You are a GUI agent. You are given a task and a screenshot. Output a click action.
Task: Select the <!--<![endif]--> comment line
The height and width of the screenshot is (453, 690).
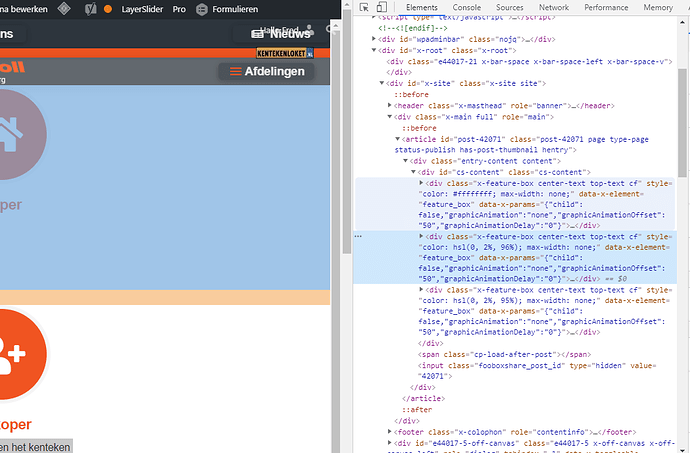click(x=413, y=28)
